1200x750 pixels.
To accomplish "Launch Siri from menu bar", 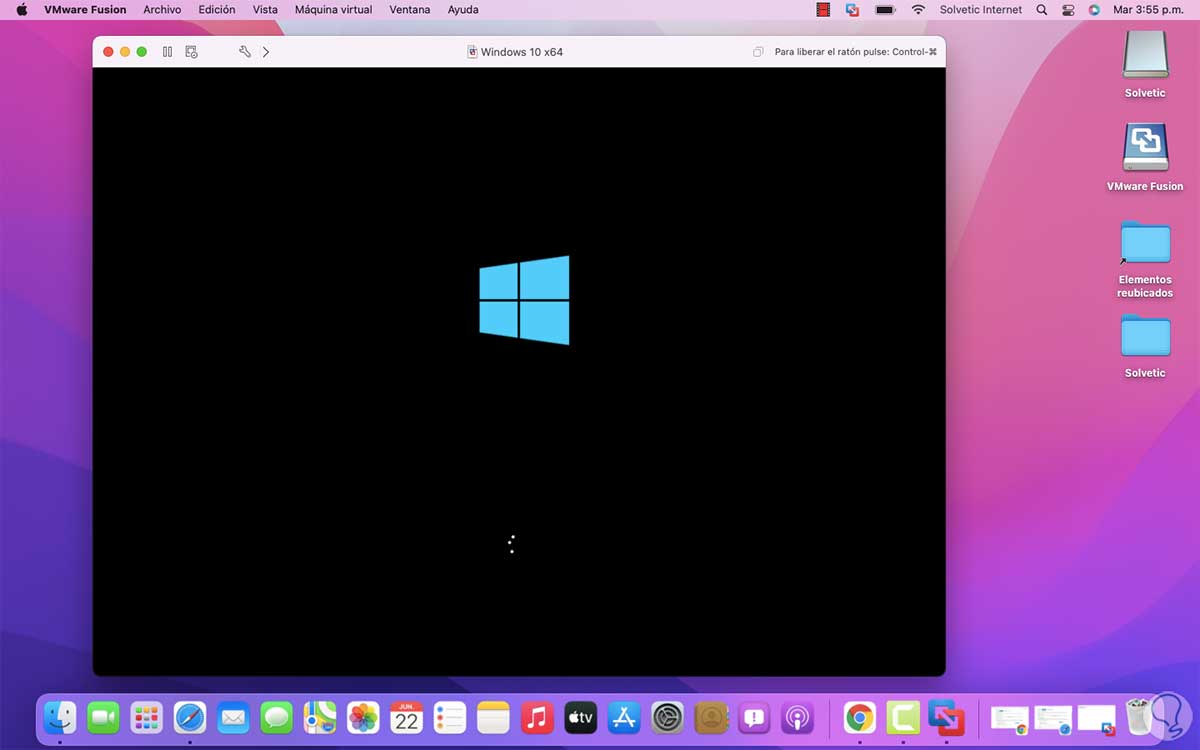I will [1094, 10].
